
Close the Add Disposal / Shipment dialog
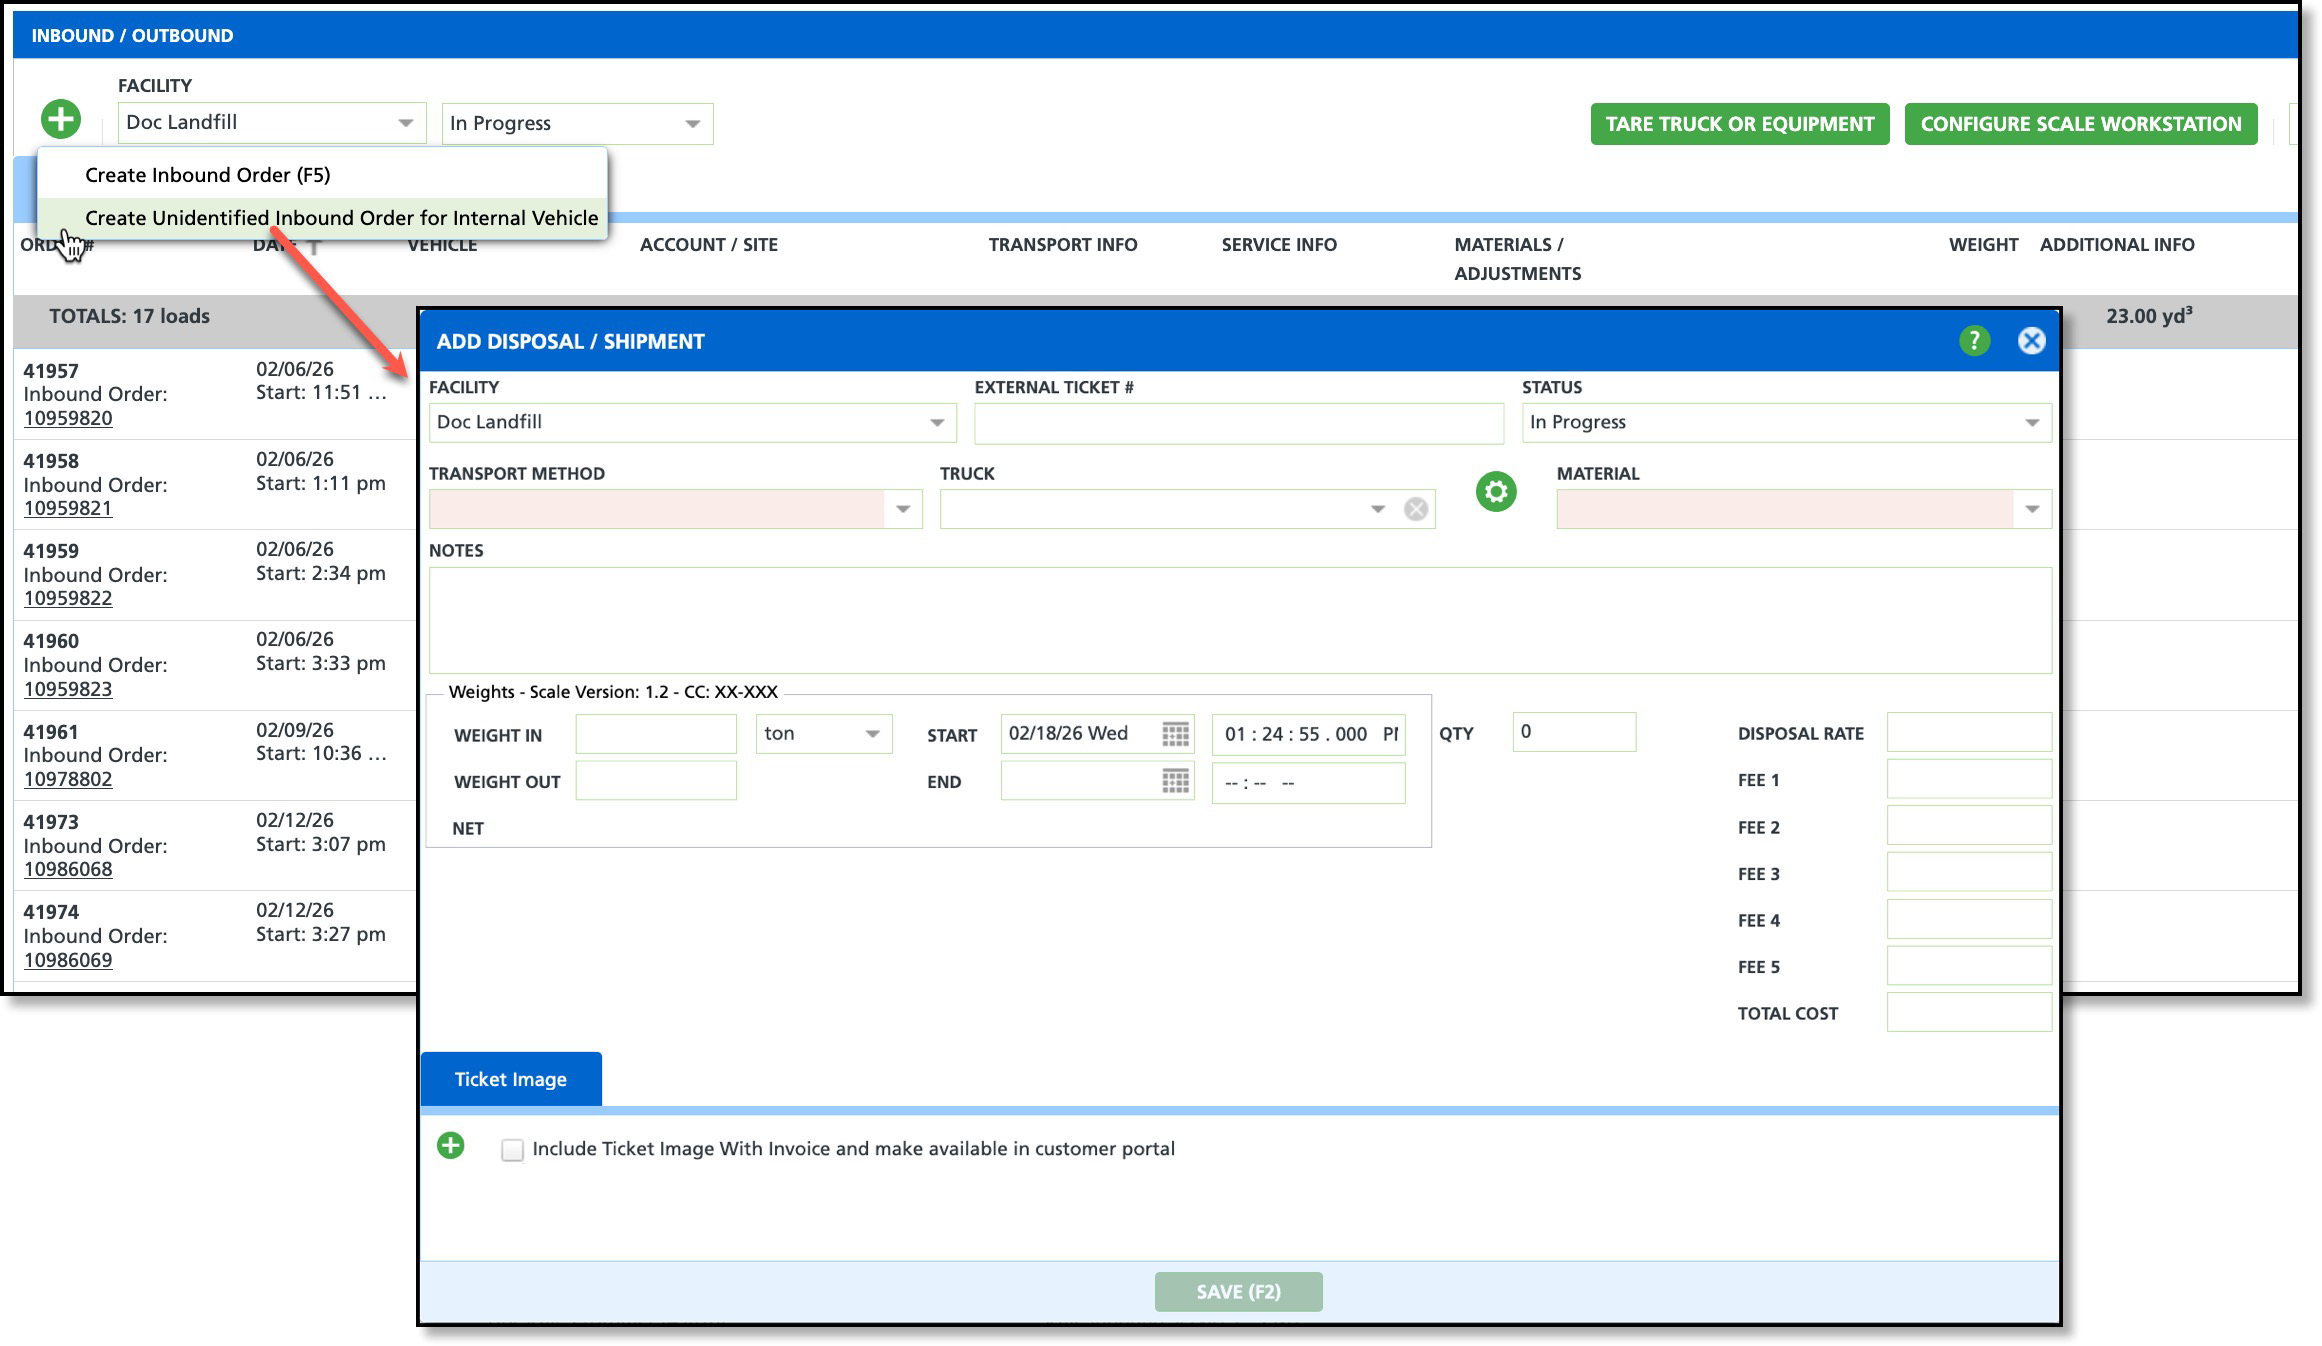click(x=2031, y=341)
